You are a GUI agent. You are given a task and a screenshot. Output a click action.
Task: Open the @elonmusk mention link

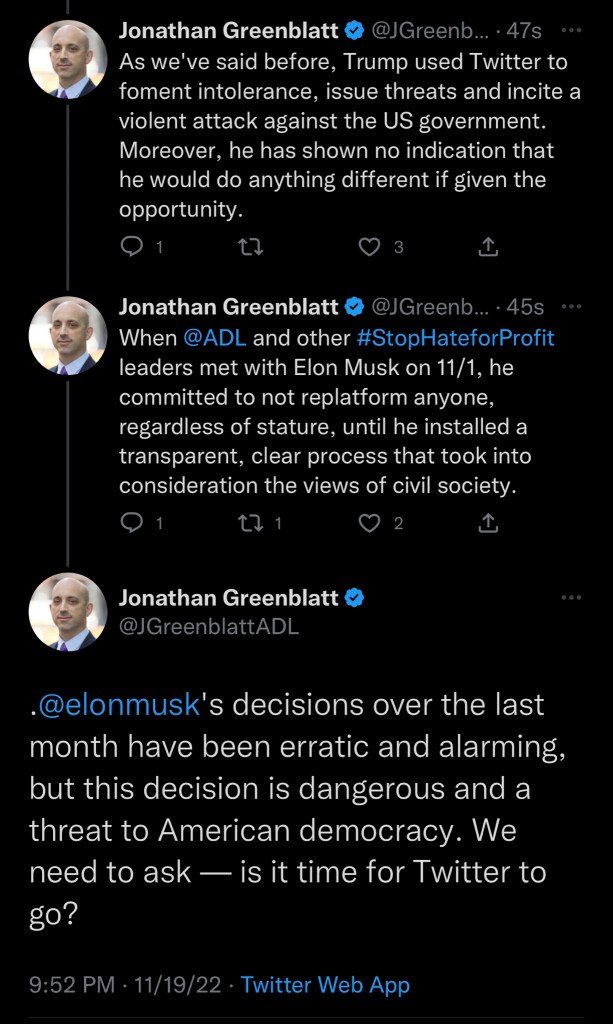coord(120,704)
